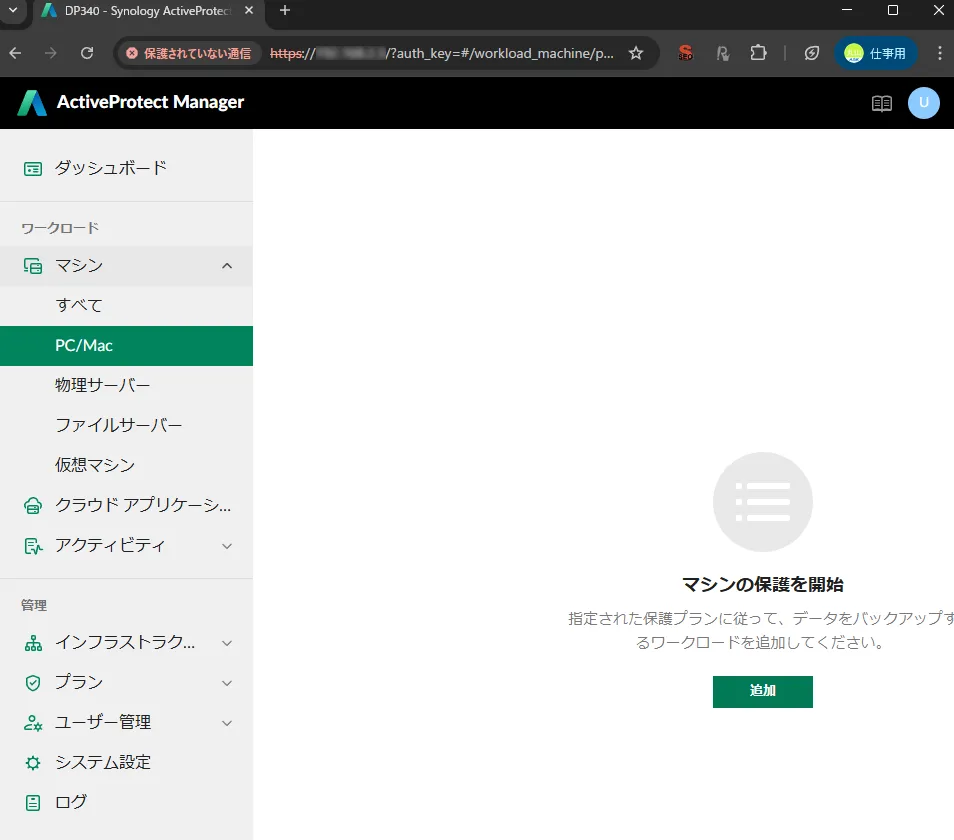954x840 pixels.
Task: Expand the プラン section chevron
Action: (227, 683)
